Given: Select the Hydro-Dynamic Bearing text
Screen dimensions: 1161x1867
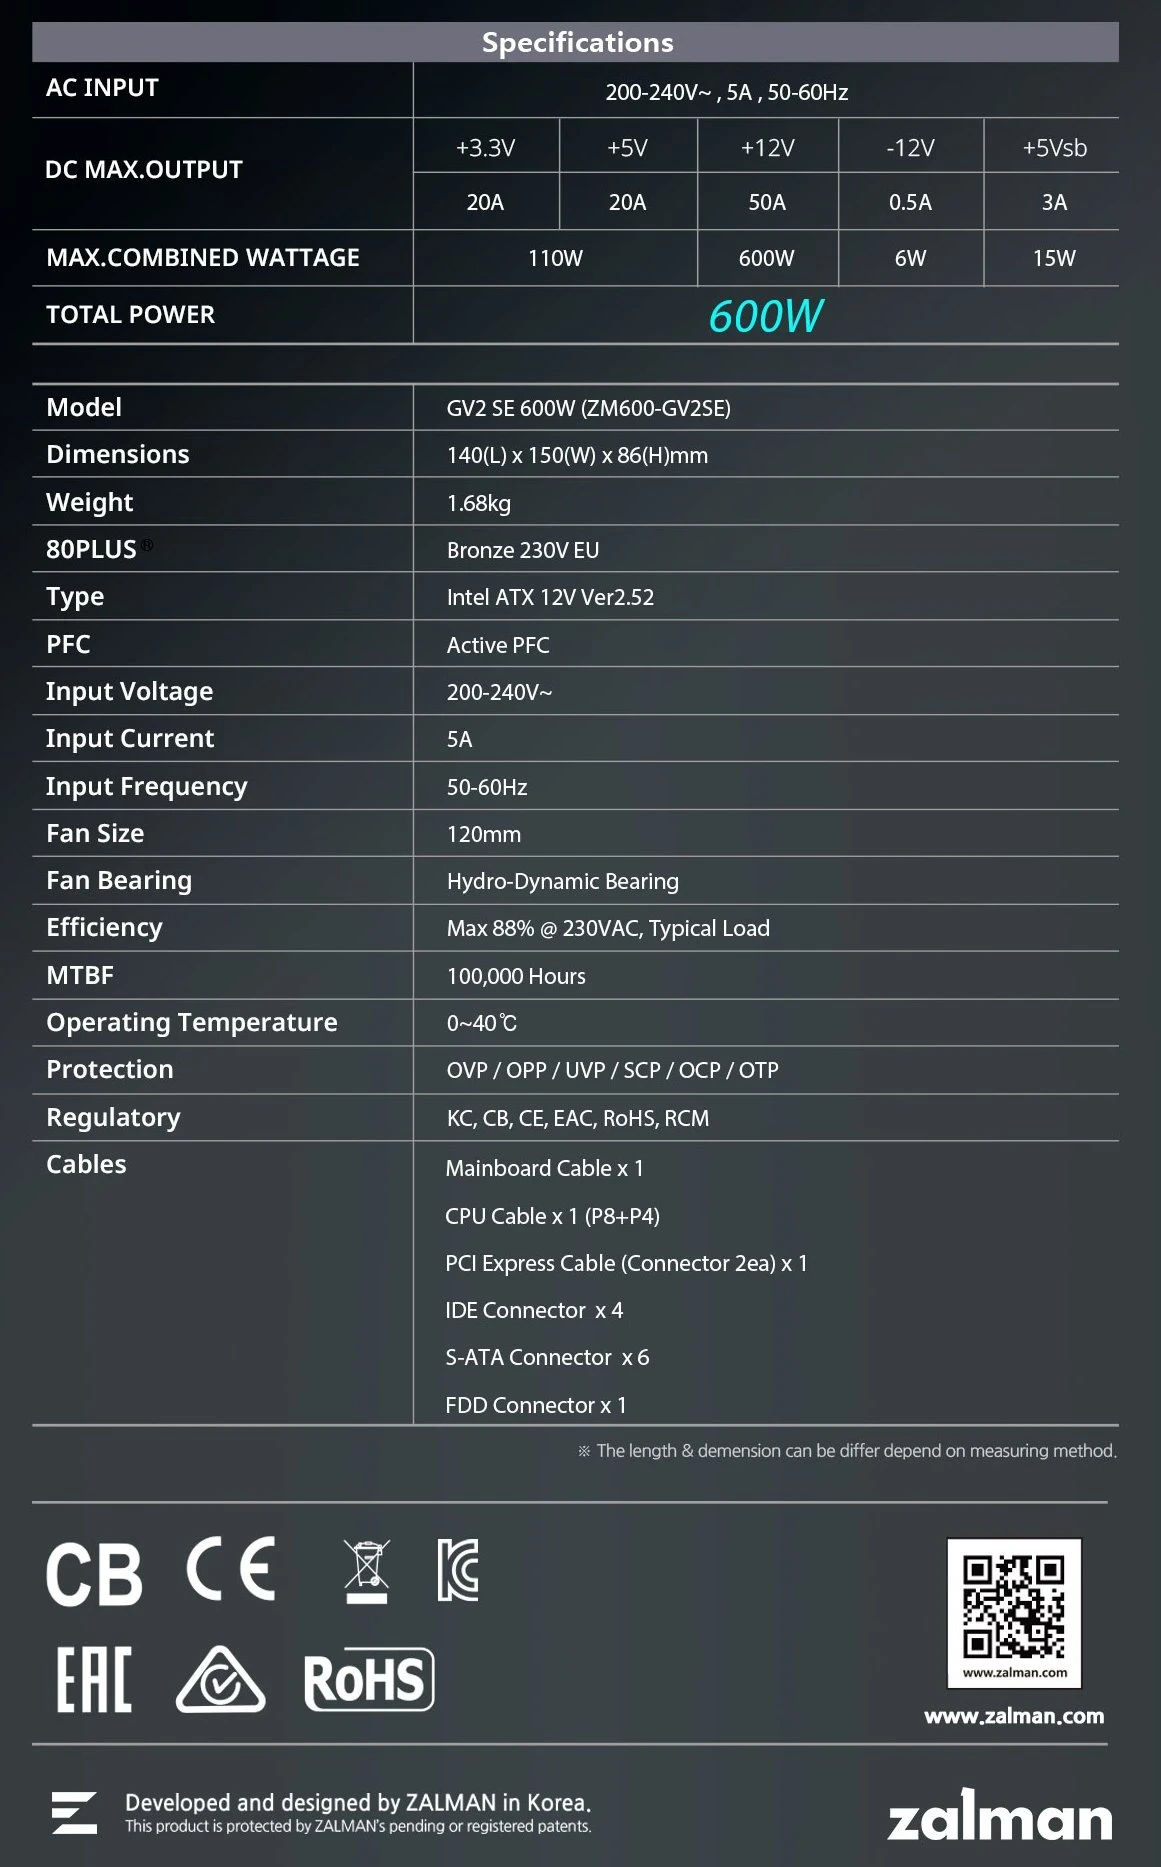Looking at the screenshot, I should click(x=563, y=881).
